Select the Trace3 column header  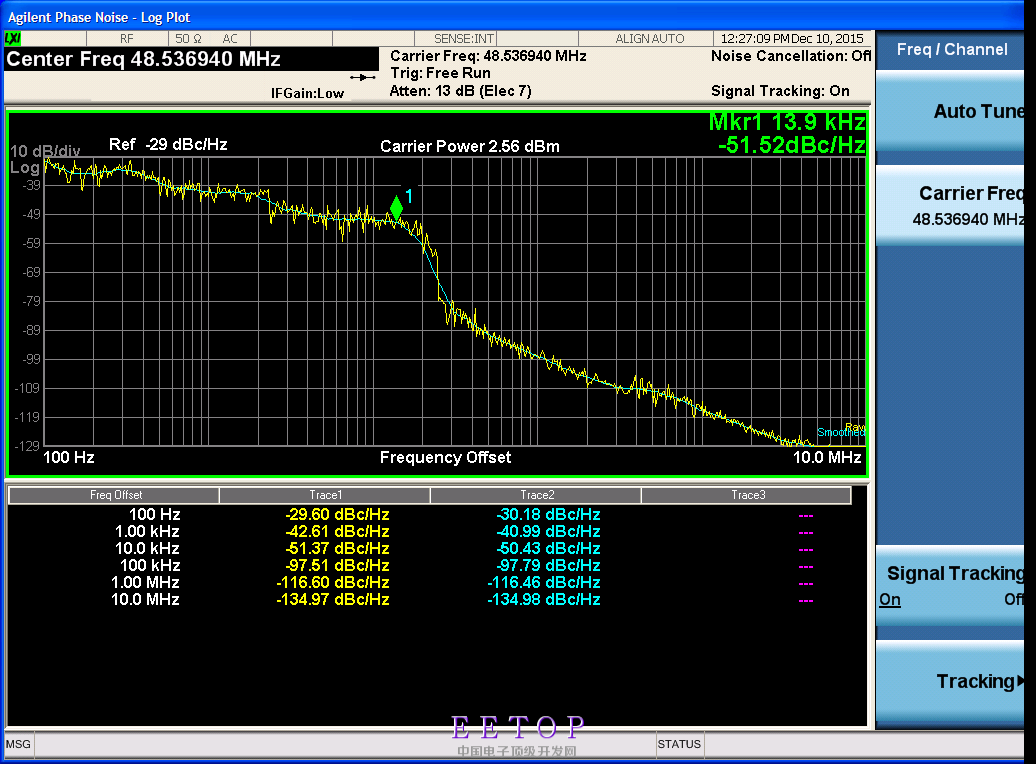click(746, 495)
